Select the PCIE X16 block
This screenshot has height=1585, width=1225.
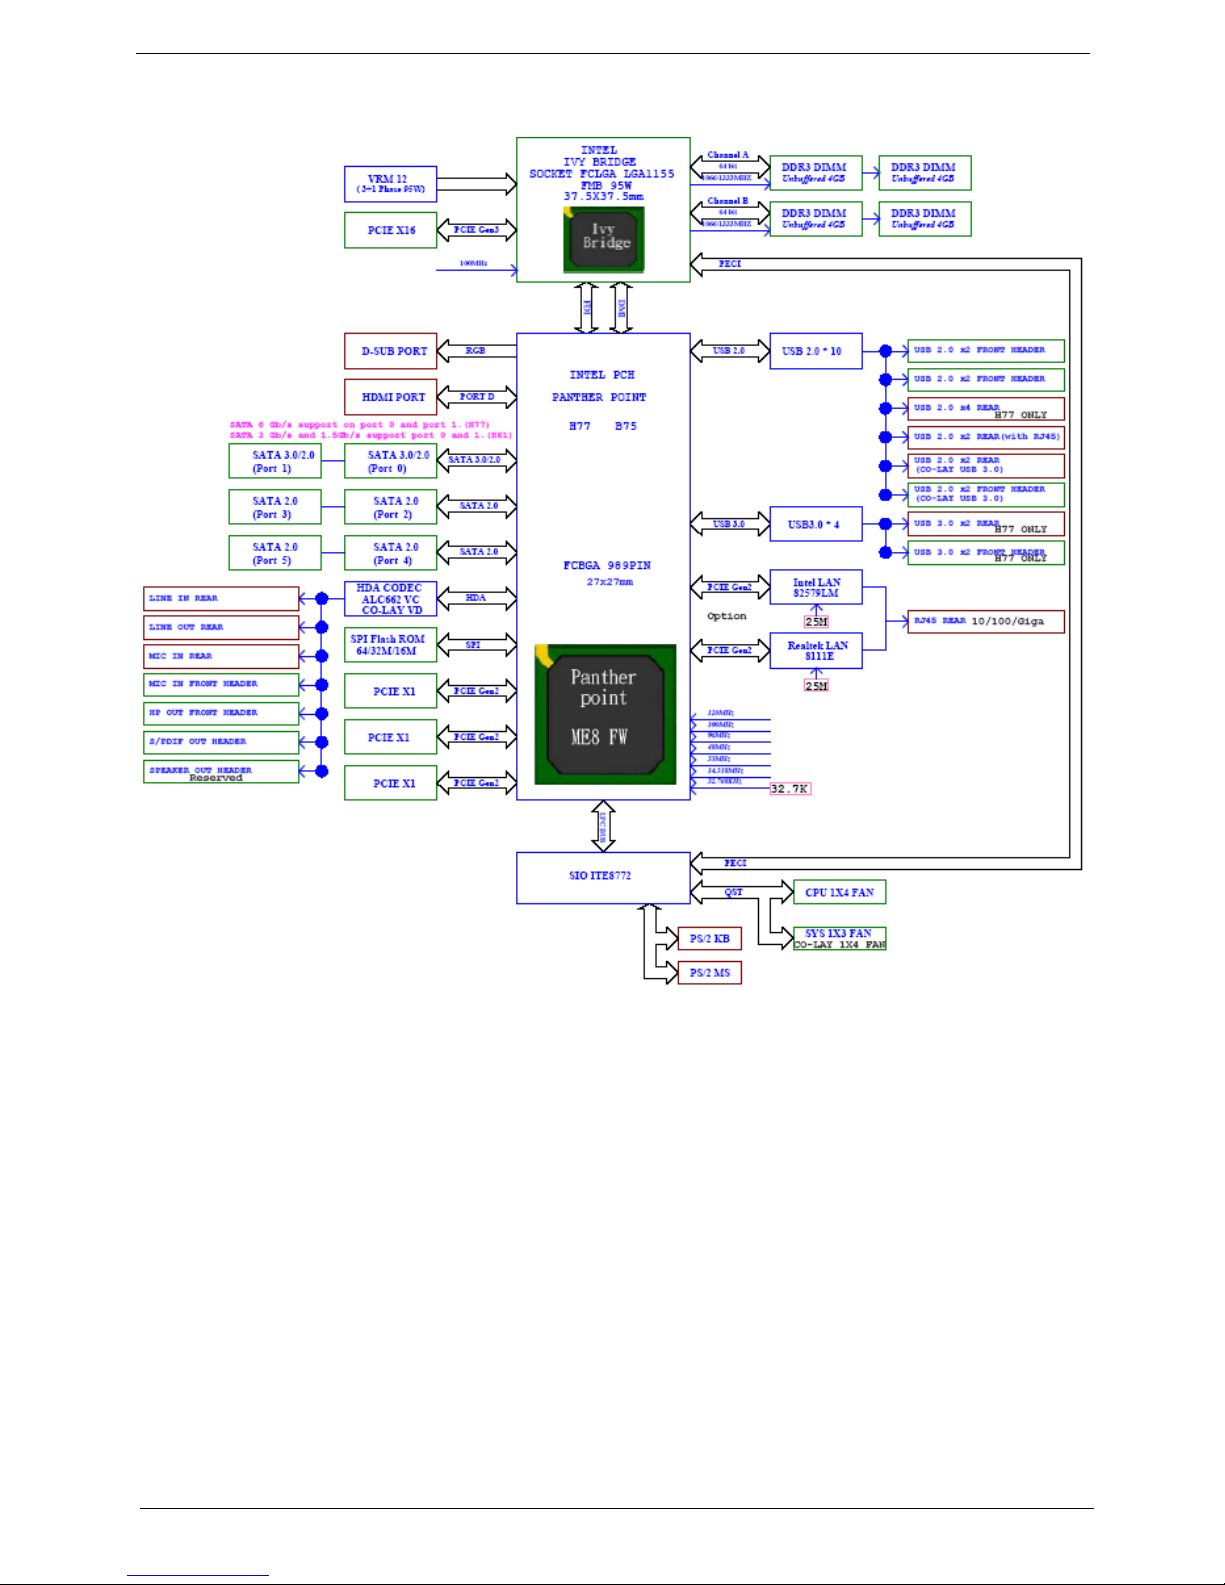click(x=390, y=230)
